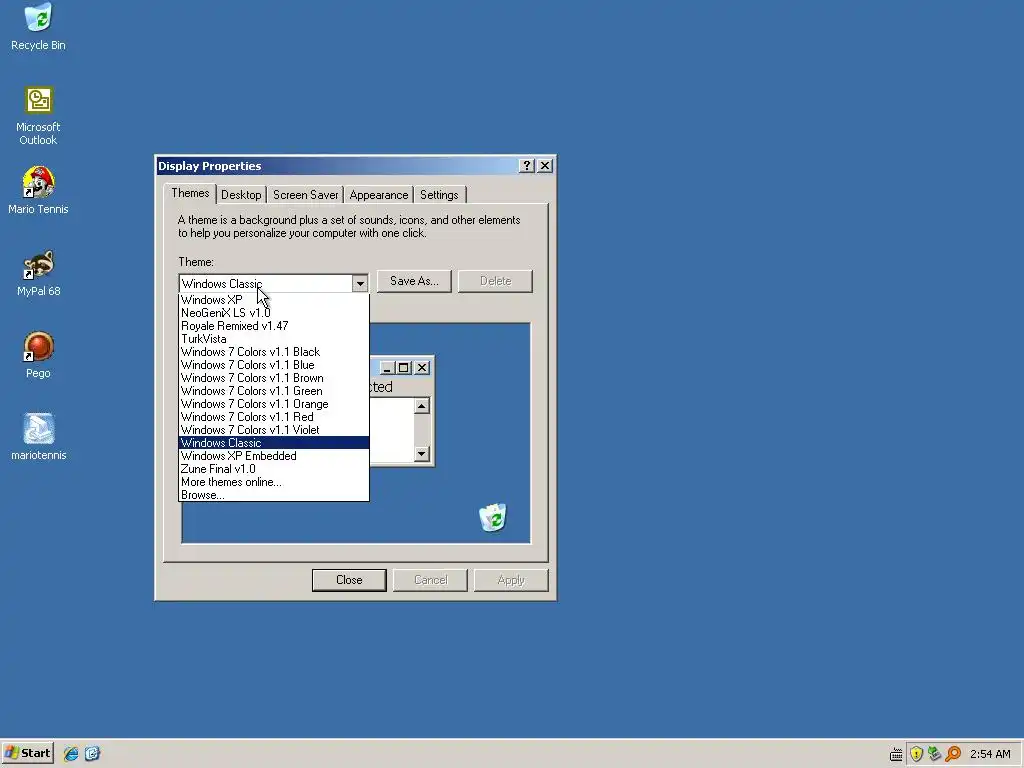Select the TurkVista theme
Image resolution: width=1024 pixels, height=768 pixels.
[274, 339]
